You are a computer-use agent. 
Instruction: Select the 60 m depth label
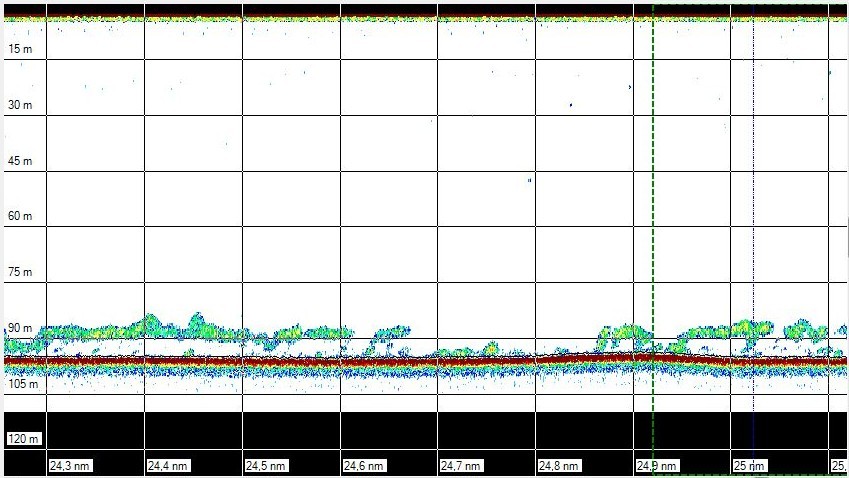(20, 217)
